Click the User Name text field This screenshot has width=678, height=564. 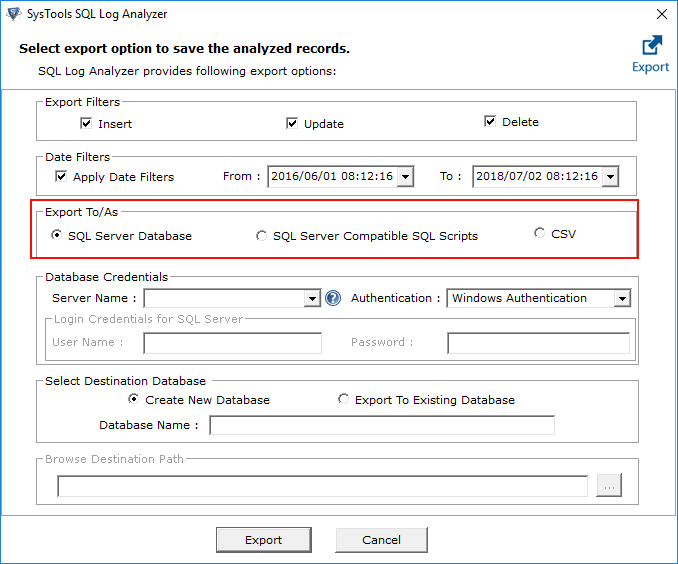[233, 343]
